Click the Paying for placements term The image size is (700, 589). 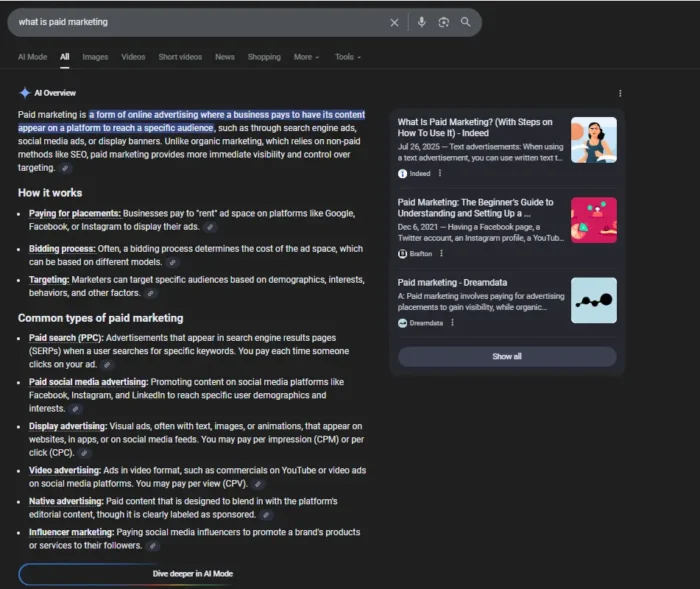point(75,213)
